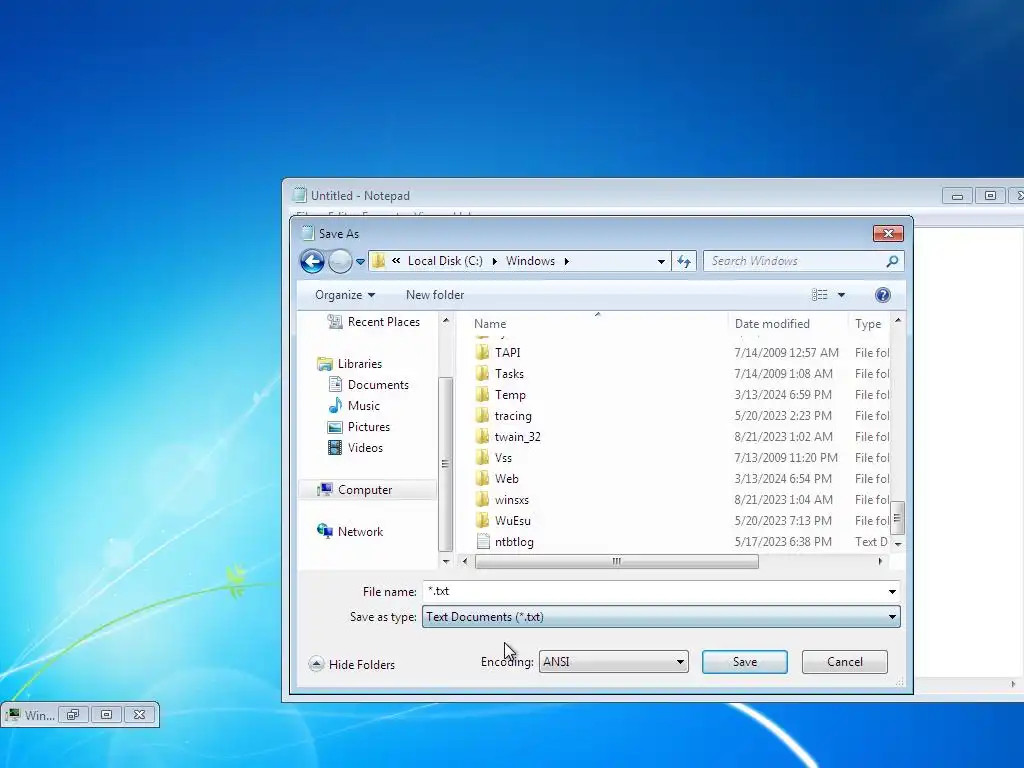This screenshot has height=768, width=1024.
Task: Click the Vss folder icon
Action: (x=482, y=457)
